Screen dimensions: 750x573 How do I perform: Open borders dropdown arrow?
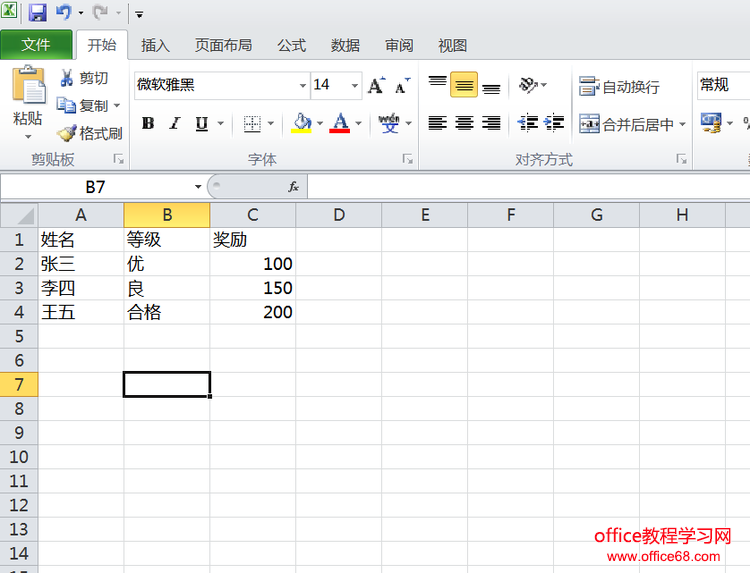[x=271, y=123]
